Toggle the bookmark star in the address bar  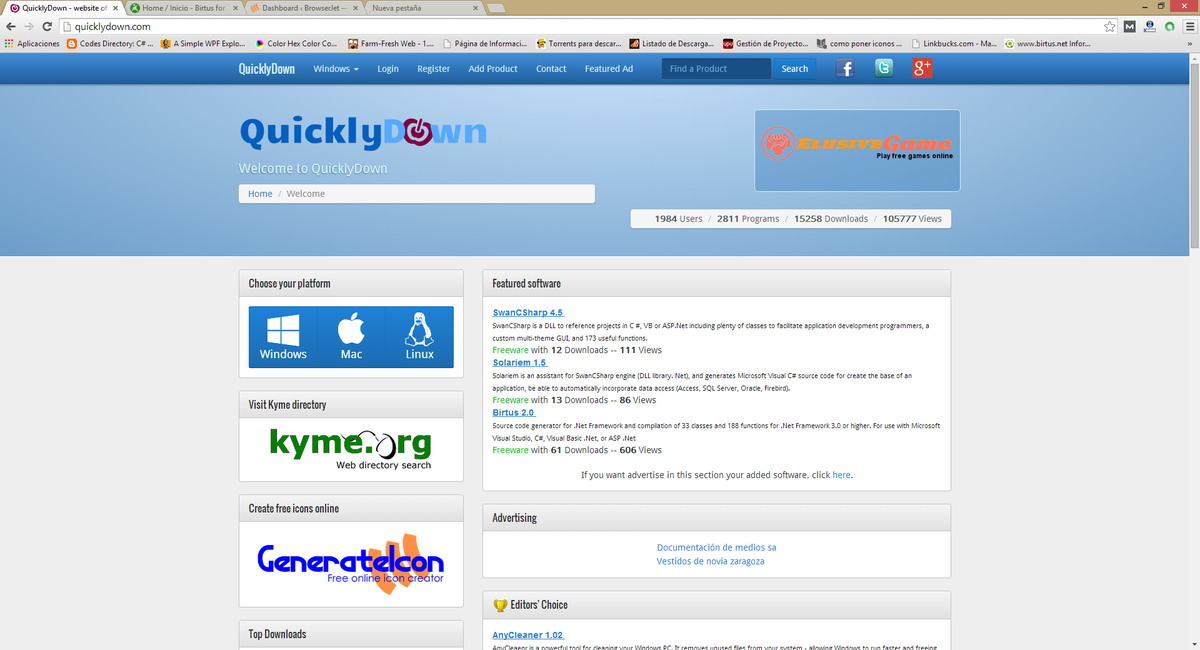coord(1110,27)
